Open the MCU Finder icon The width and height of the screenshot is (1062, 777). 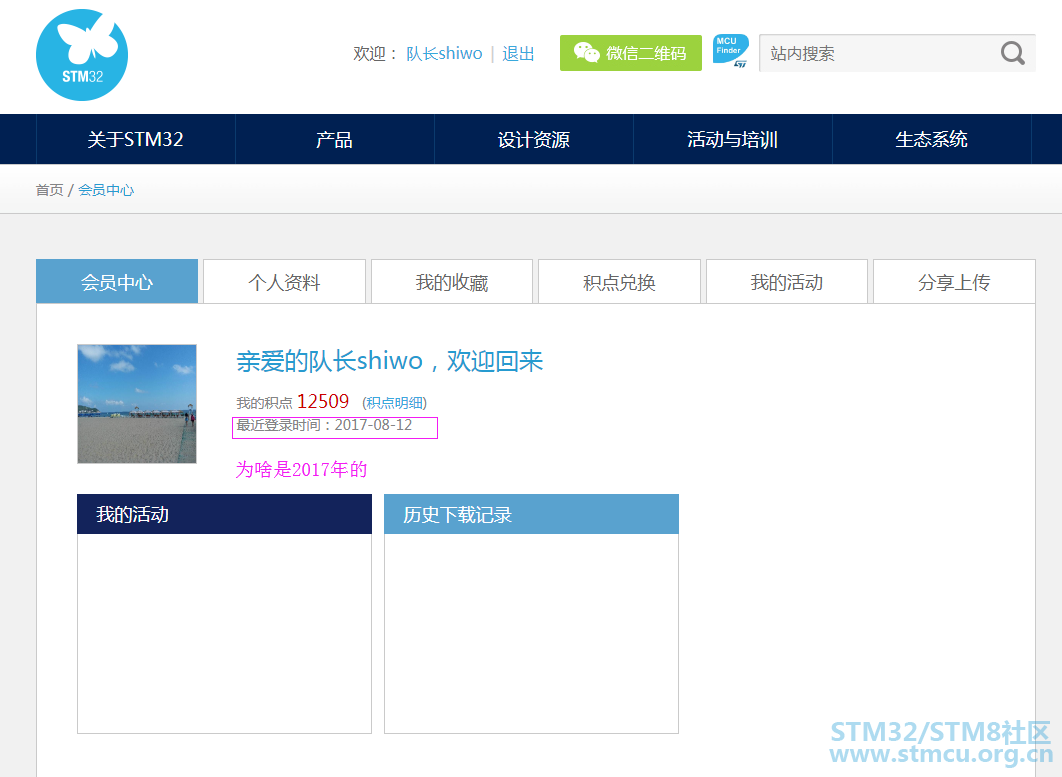click(731, 51)
